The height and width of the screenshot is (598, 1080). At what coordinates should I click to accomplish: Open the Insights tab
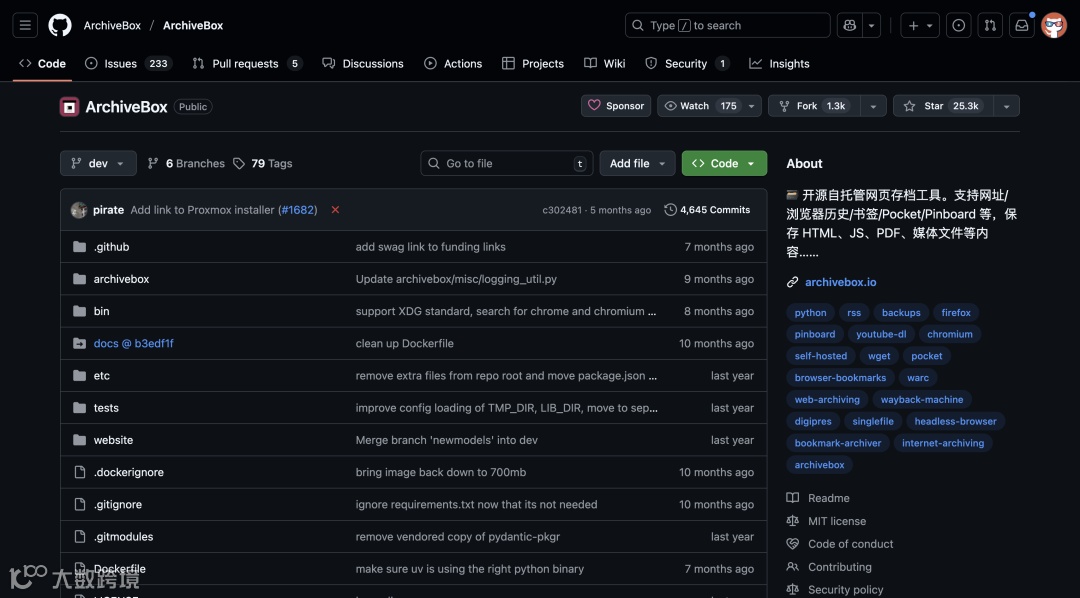pos(780,63)
